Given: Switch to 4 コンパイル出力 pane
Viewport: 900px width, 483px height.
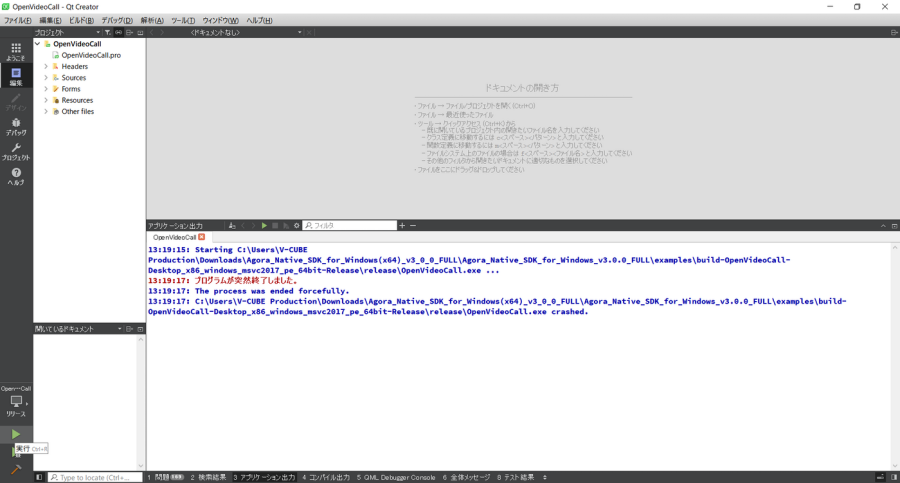Looking at the screenshot, I should [326, 477].
